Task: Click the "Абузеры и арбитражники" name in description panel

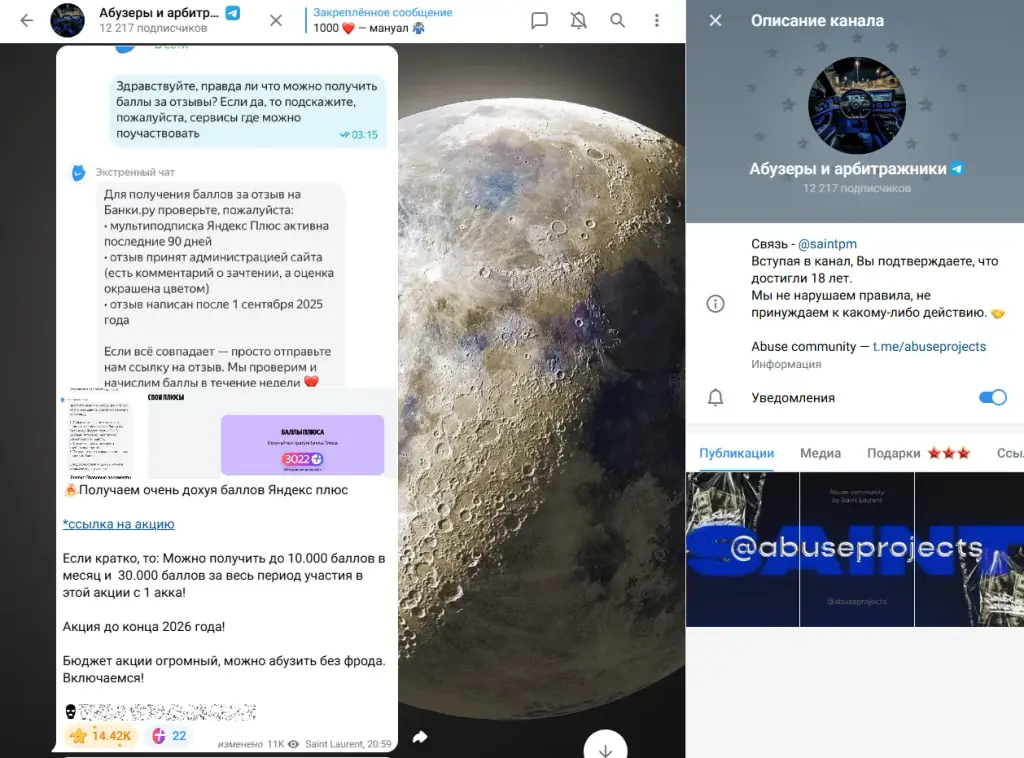Action: [848, 169]
